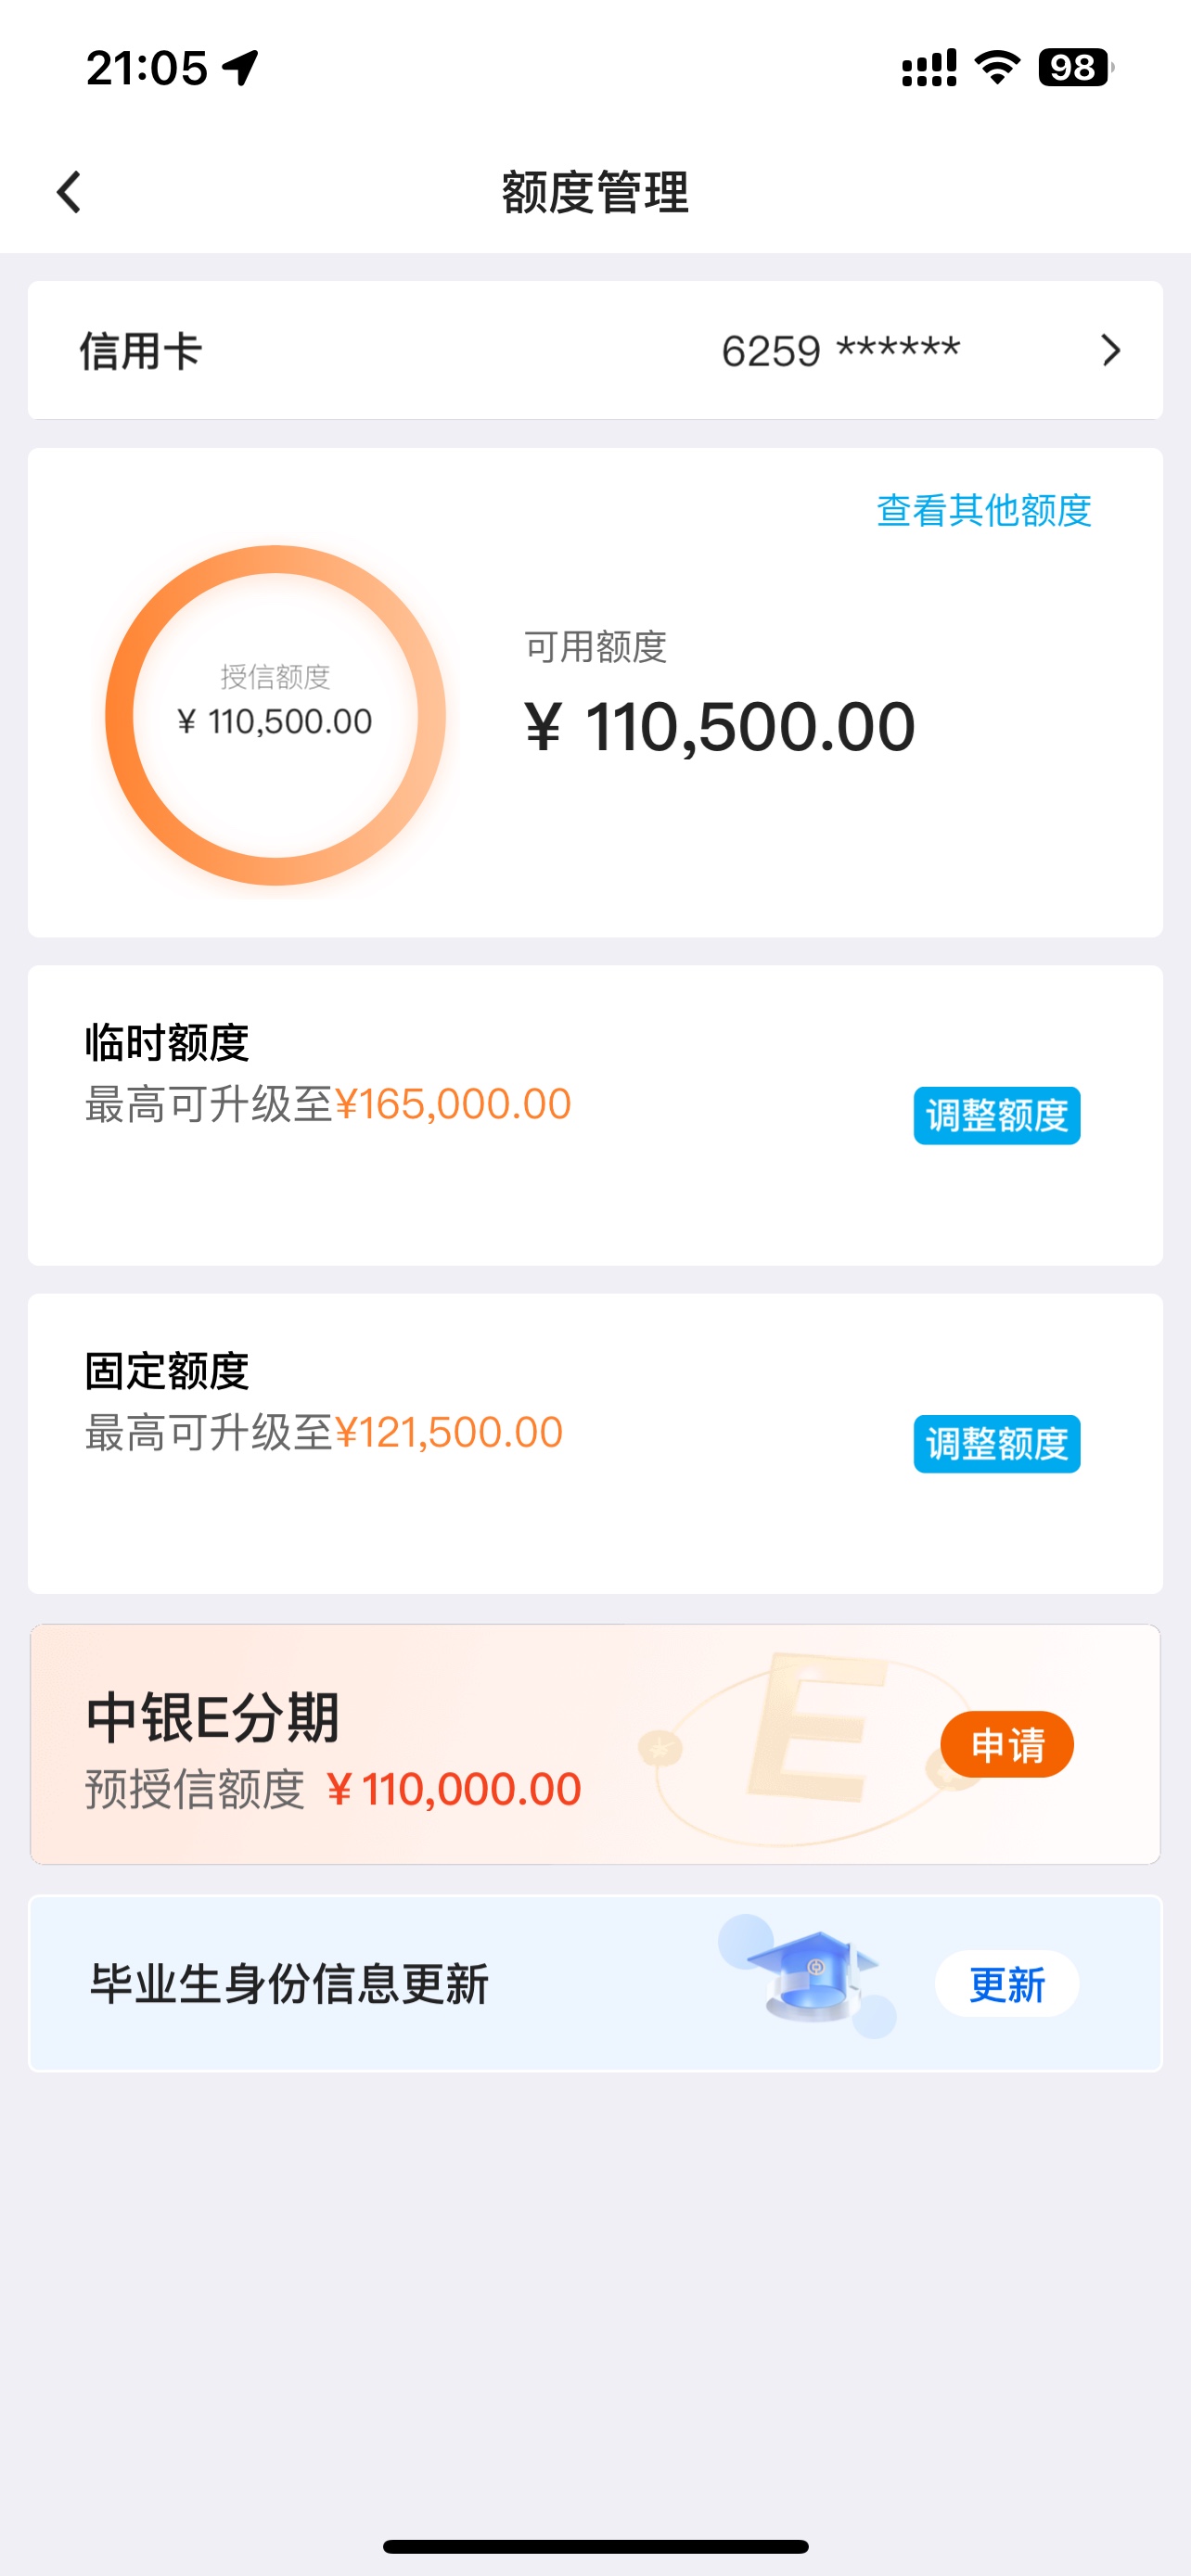Tap the Wi-Fi icon in status bar
Screen dimensions: 1191x2576
997,67
